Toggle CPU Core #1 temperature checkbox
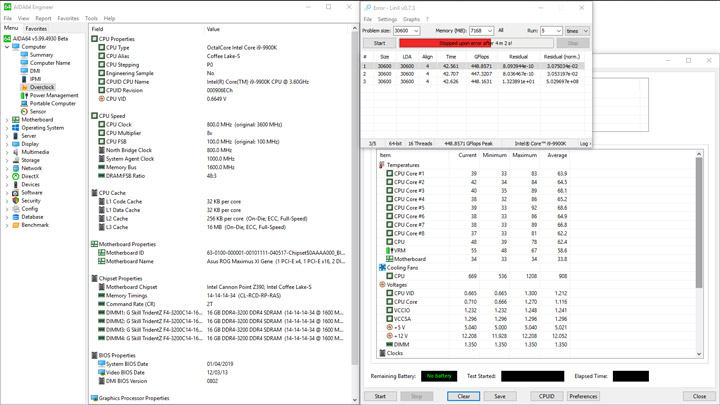This screenshot has width=720, height=405. coord(389,174)
